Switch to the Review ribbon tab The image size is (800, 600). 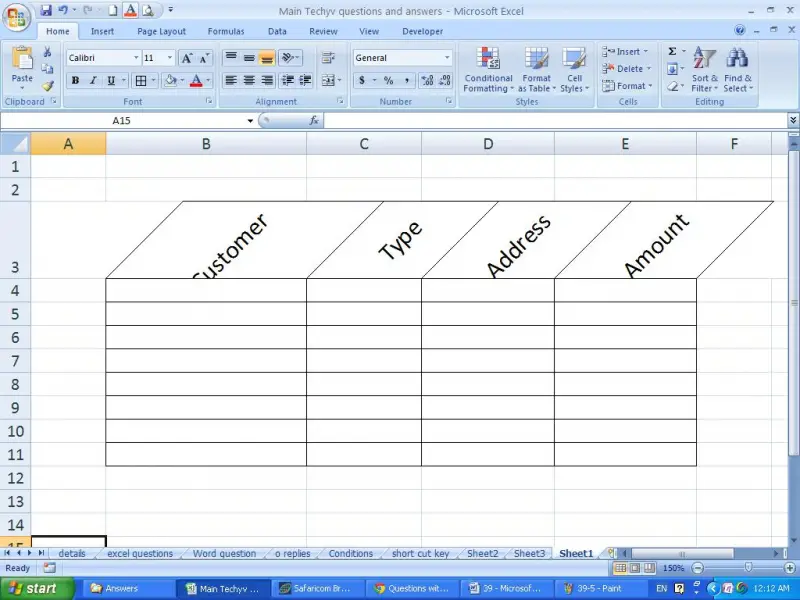(x=323, y=31)
